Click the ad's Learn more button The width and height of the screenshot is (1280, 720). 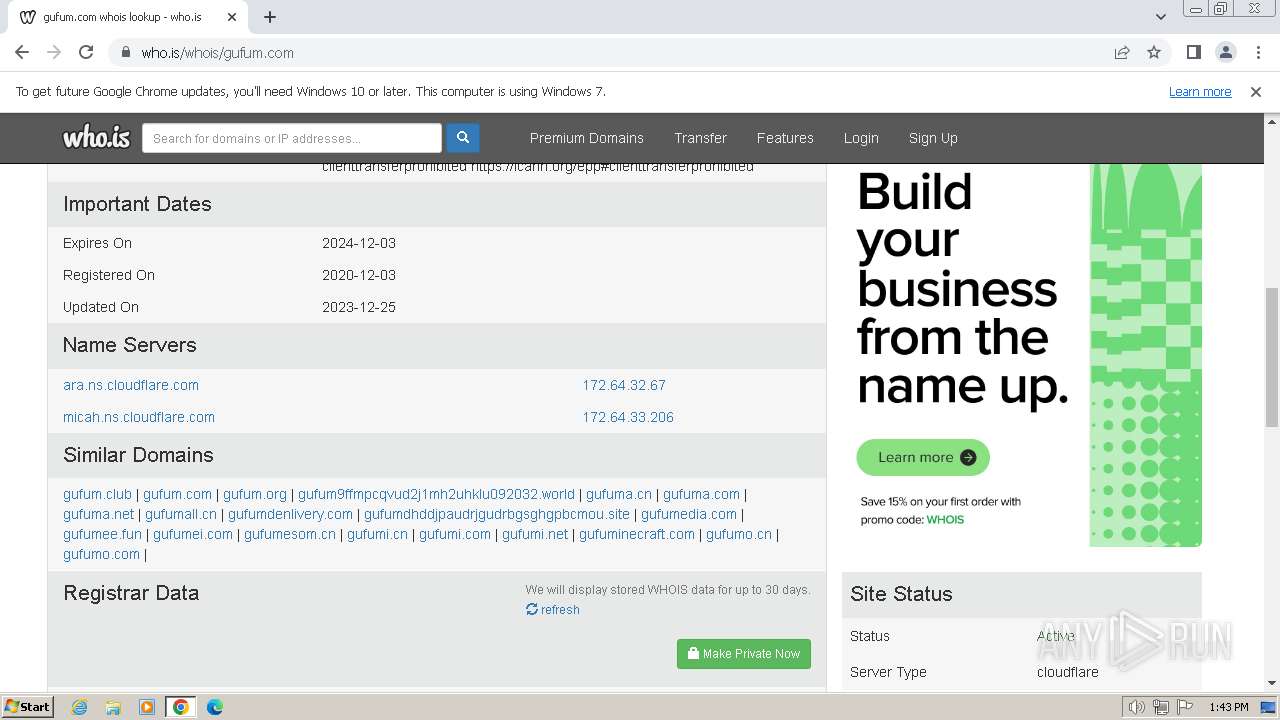point(923,457)
